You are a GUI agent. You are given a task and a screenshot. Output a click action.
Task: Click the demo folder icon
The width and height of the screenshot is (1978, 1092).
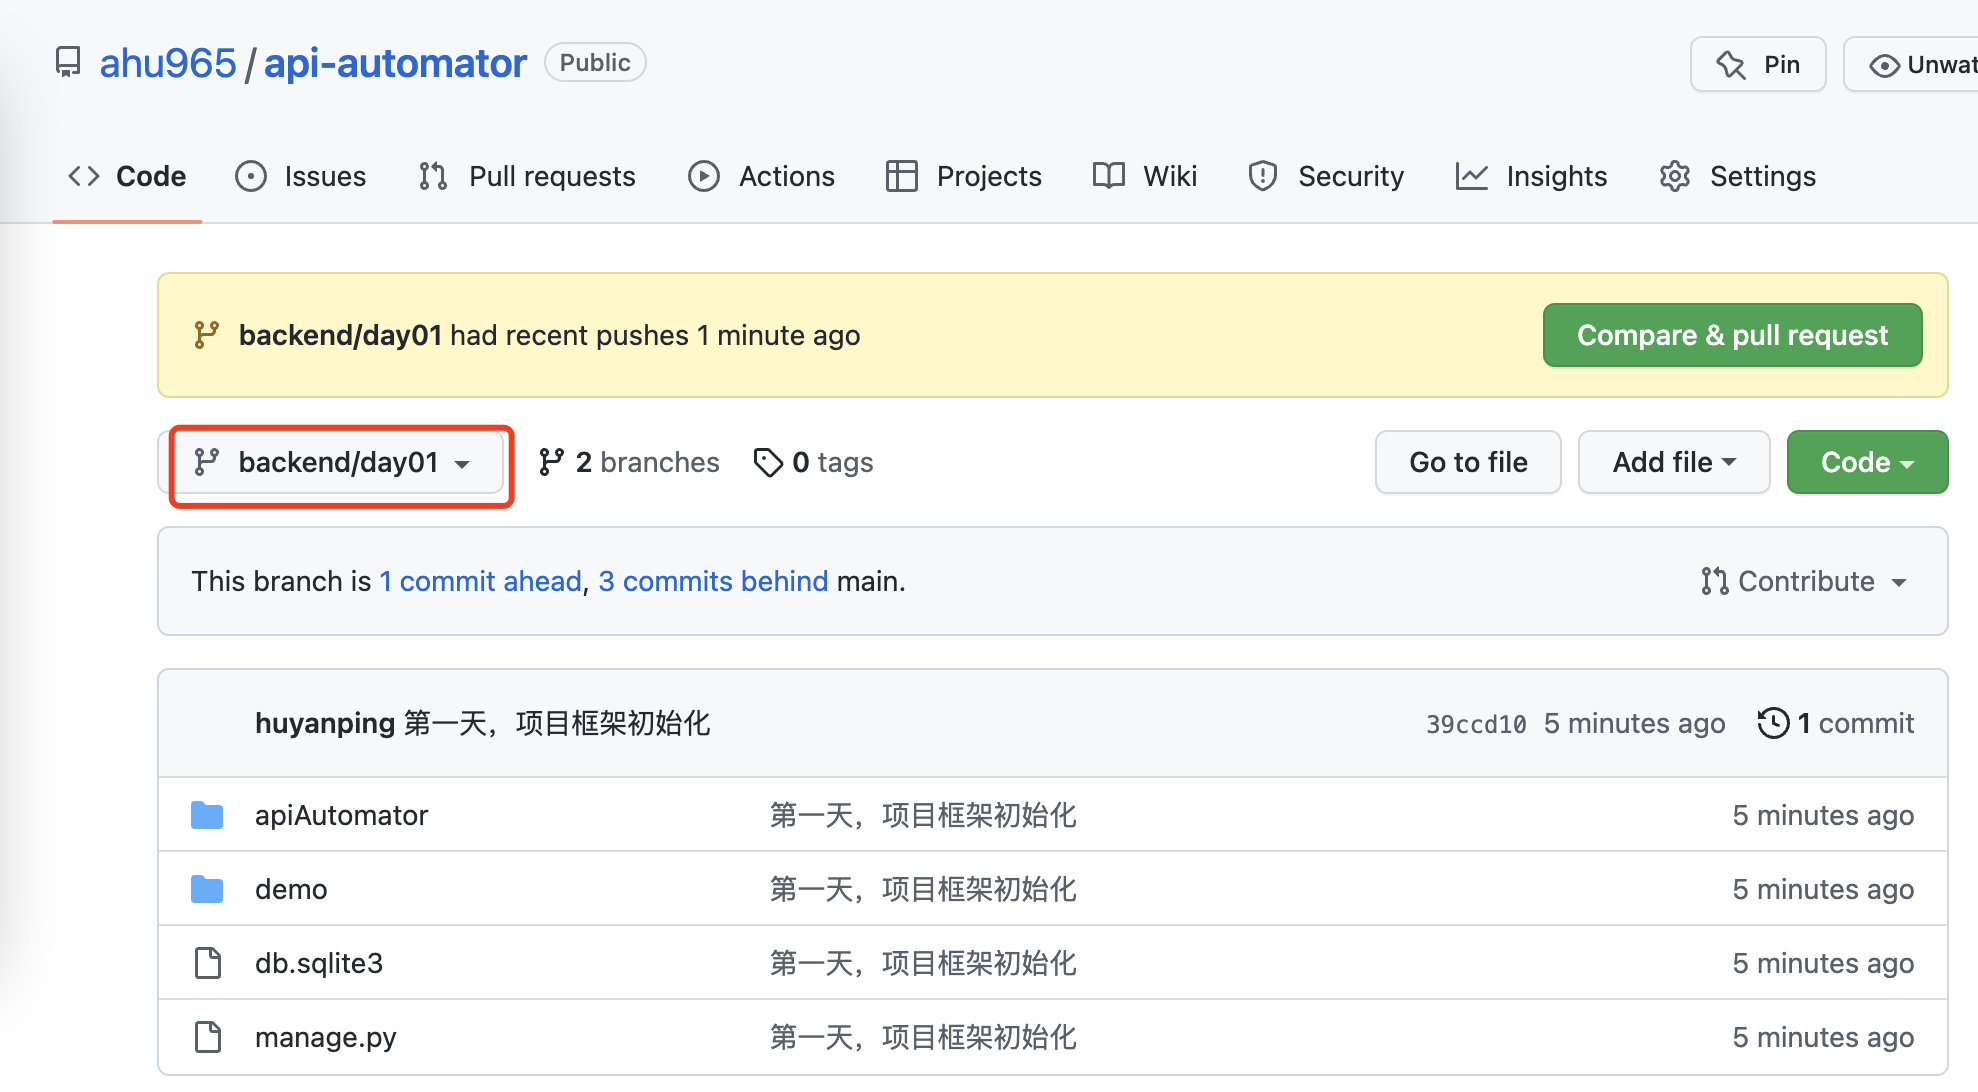point(207,889)
